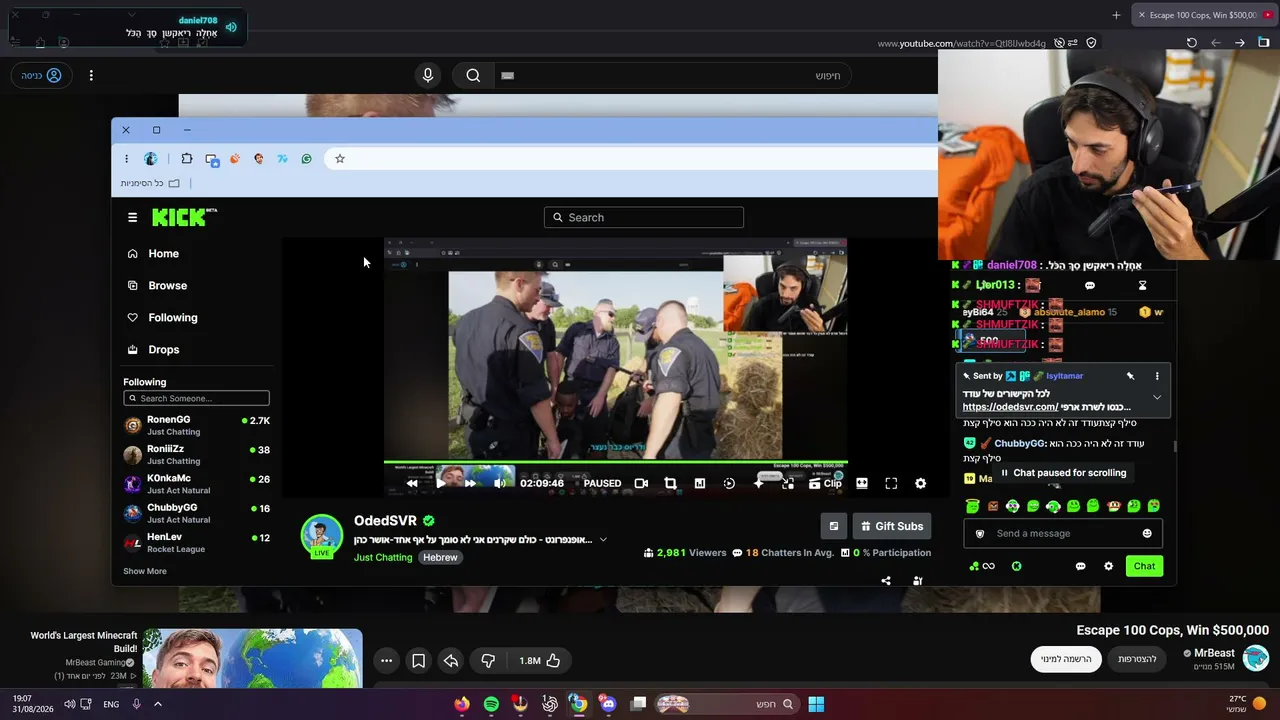Click the crop icon in Kick player

click(670, 483)
